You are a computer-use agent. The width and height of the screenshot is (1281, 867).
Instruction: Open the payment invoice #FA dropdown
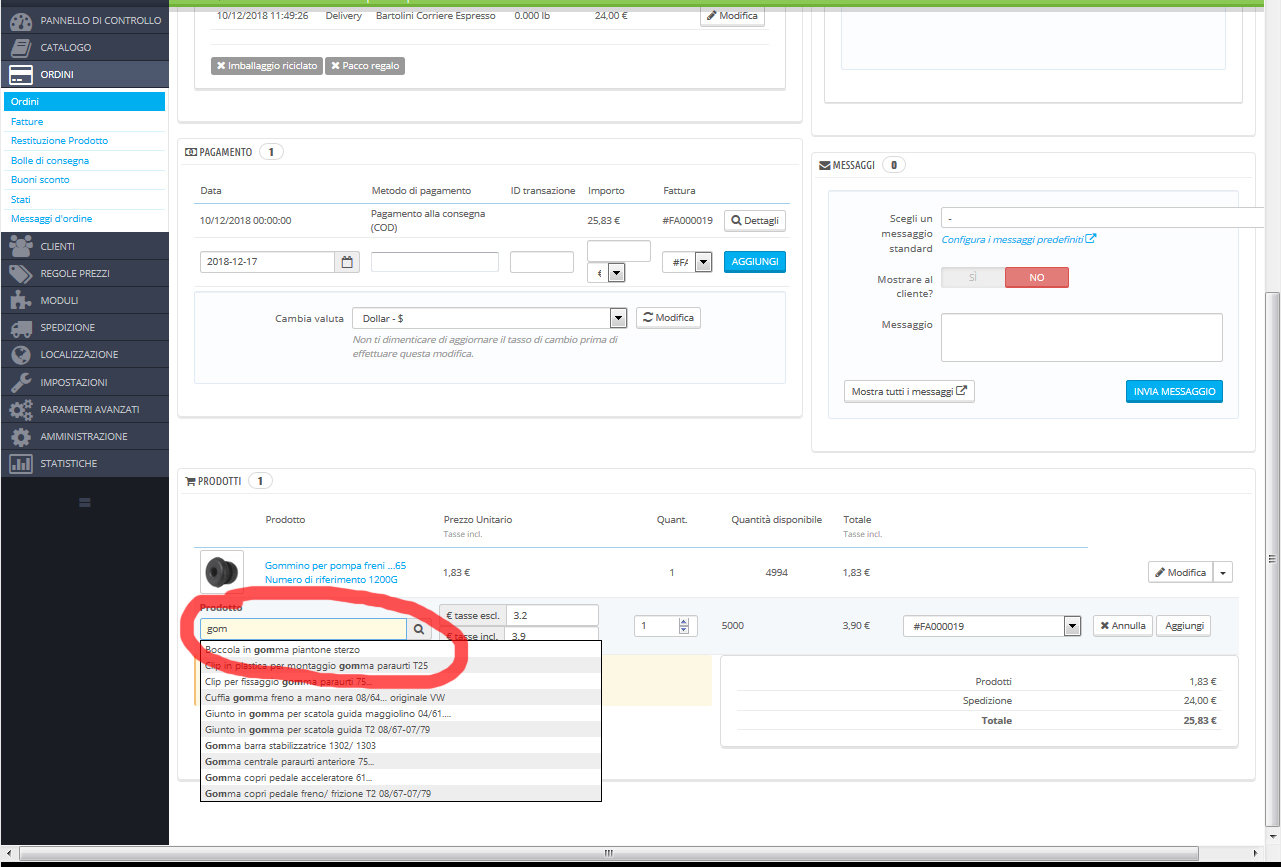pos(687,262)
